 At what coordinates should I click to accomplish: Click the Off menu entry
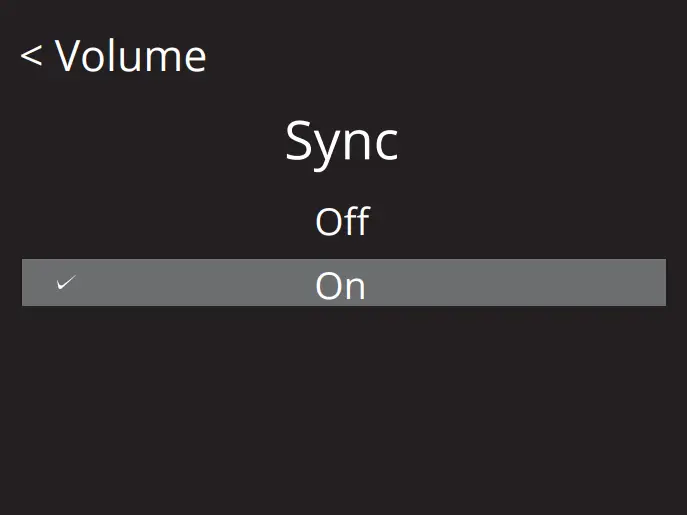342,221
